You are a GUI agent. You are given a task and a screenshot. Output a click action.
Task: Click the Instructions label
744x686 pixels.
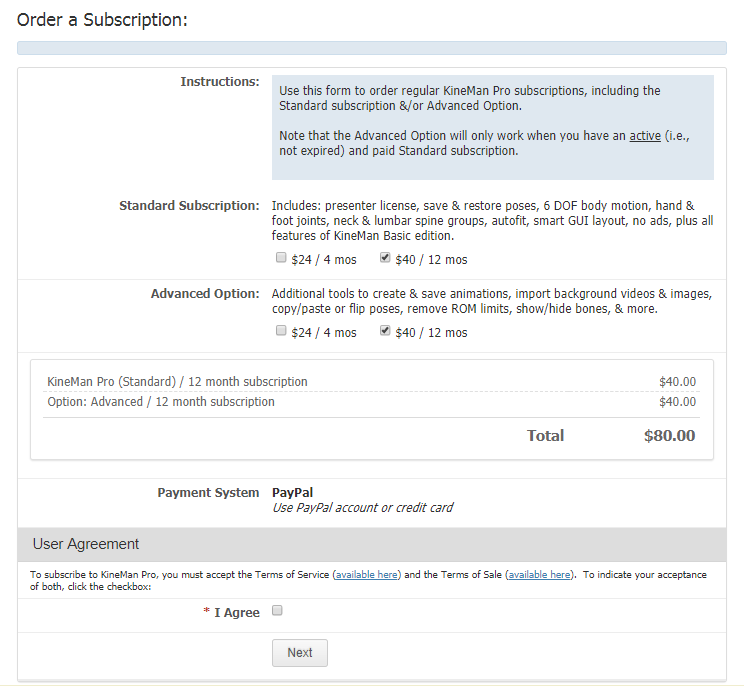(x=220, y=82)
